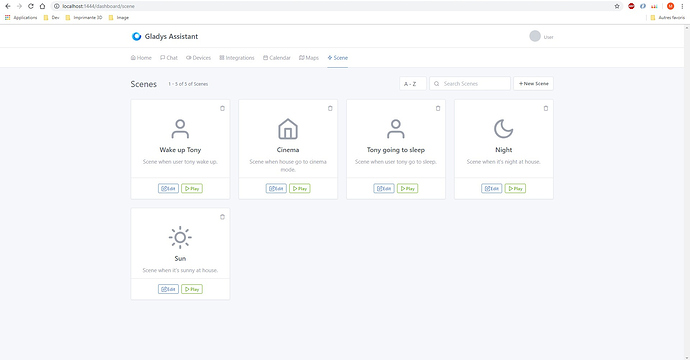Open the Imprimante 3D bookmarks folder
Image resolution: width=690 pixels, height=360 pixels.
click(84, 18)
